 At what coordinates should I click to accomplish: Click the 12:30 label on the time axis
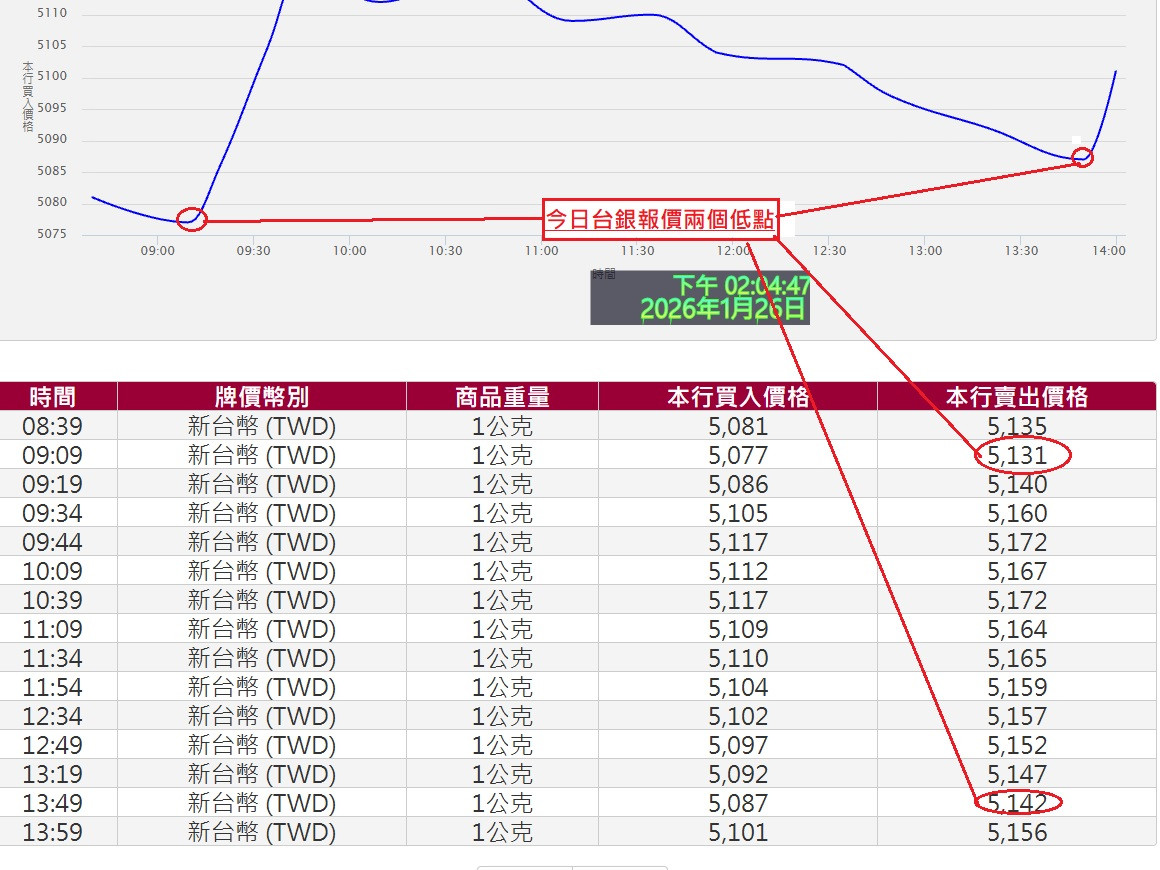[829, 251]
